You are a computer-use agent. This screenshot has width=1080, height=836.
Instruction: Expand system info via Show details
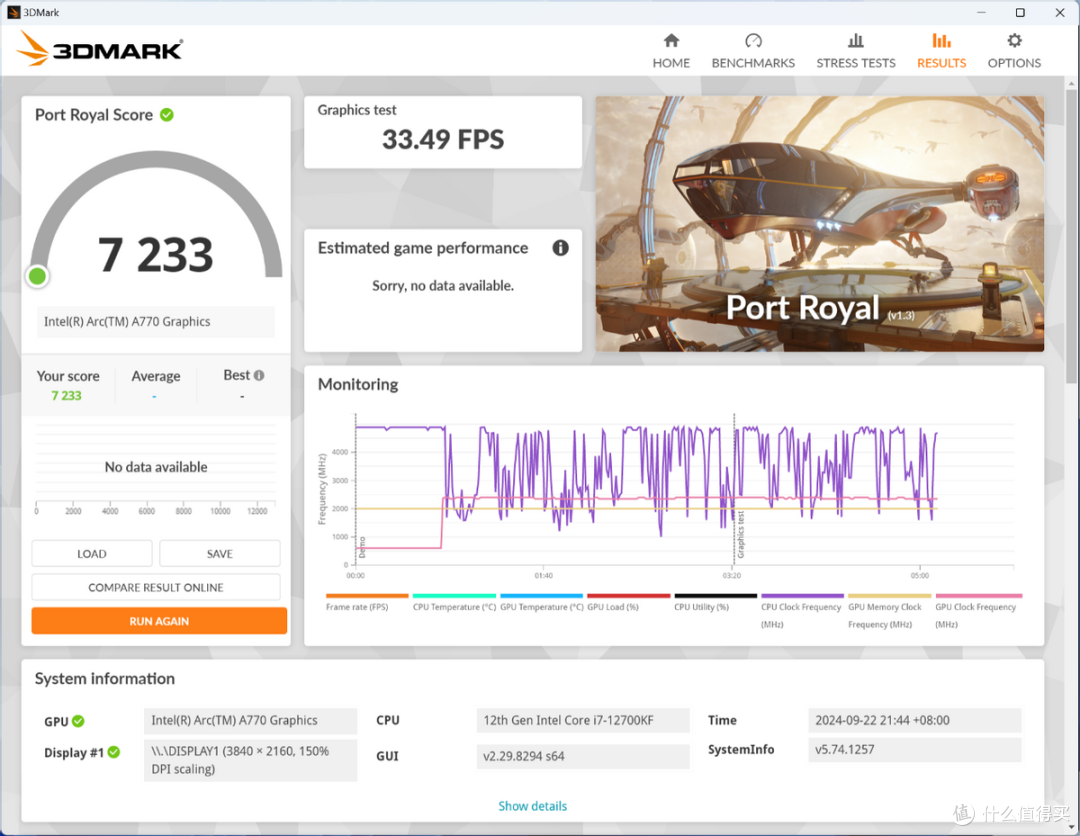coord(532,806)
